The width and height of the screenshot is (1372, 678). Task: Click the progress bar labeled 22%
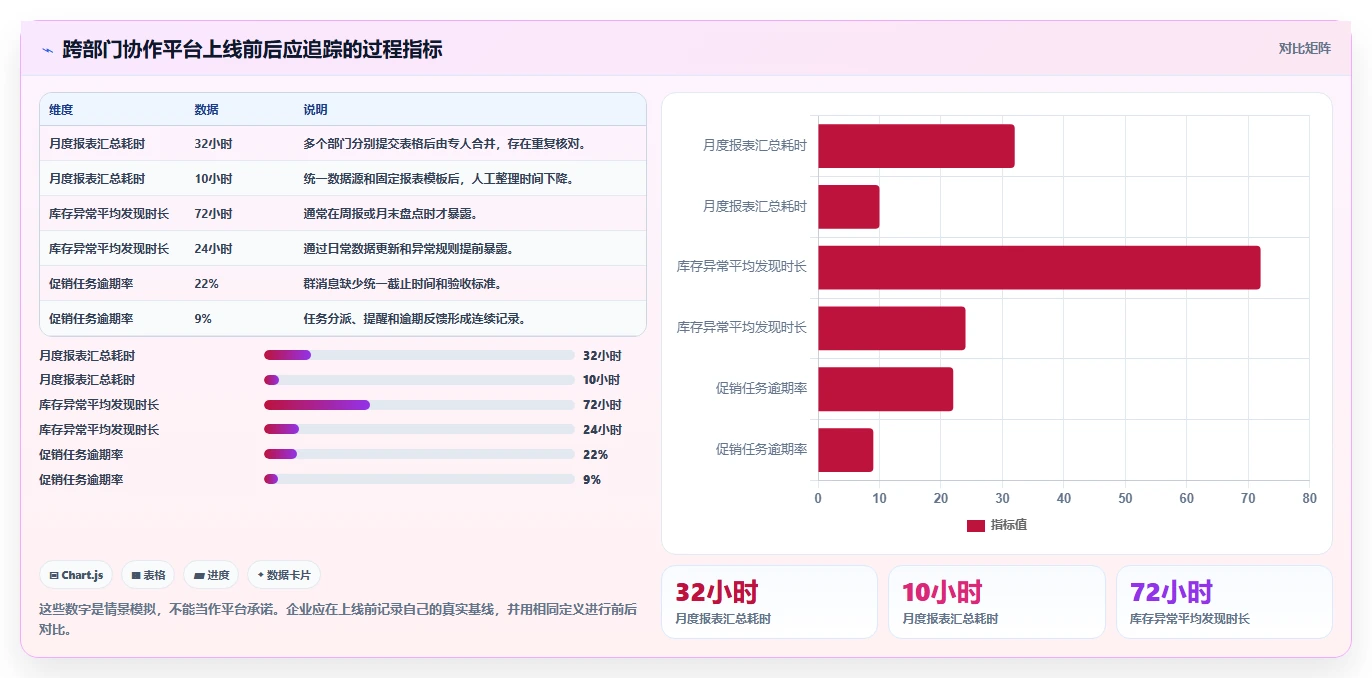[419, 455]
